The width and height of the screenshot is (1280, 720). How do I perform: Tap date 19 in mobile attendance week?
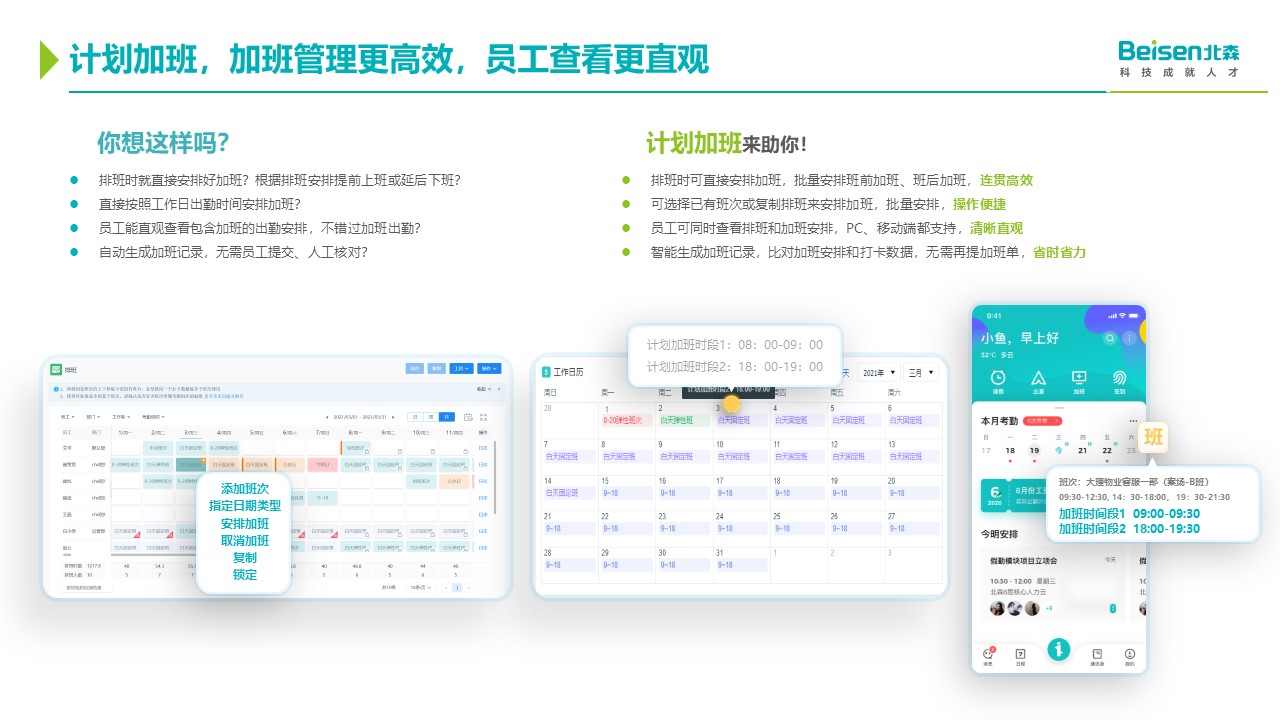(x=1034, y=450)
